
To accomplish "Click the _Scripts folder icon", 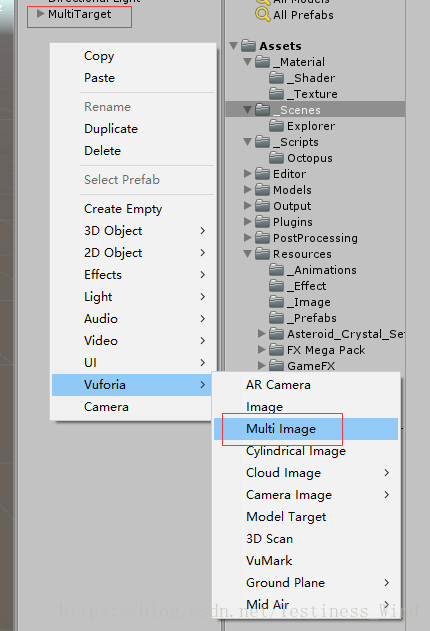I will point(262,142).
